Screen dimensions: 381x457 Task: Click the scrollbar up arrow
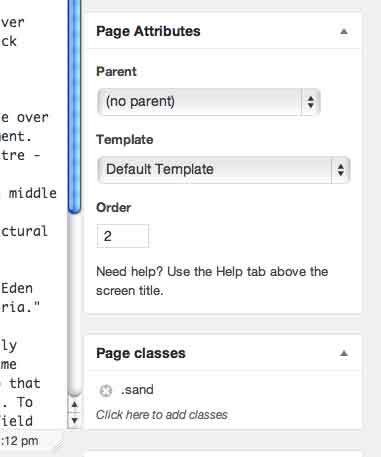(x=74, y=405)
